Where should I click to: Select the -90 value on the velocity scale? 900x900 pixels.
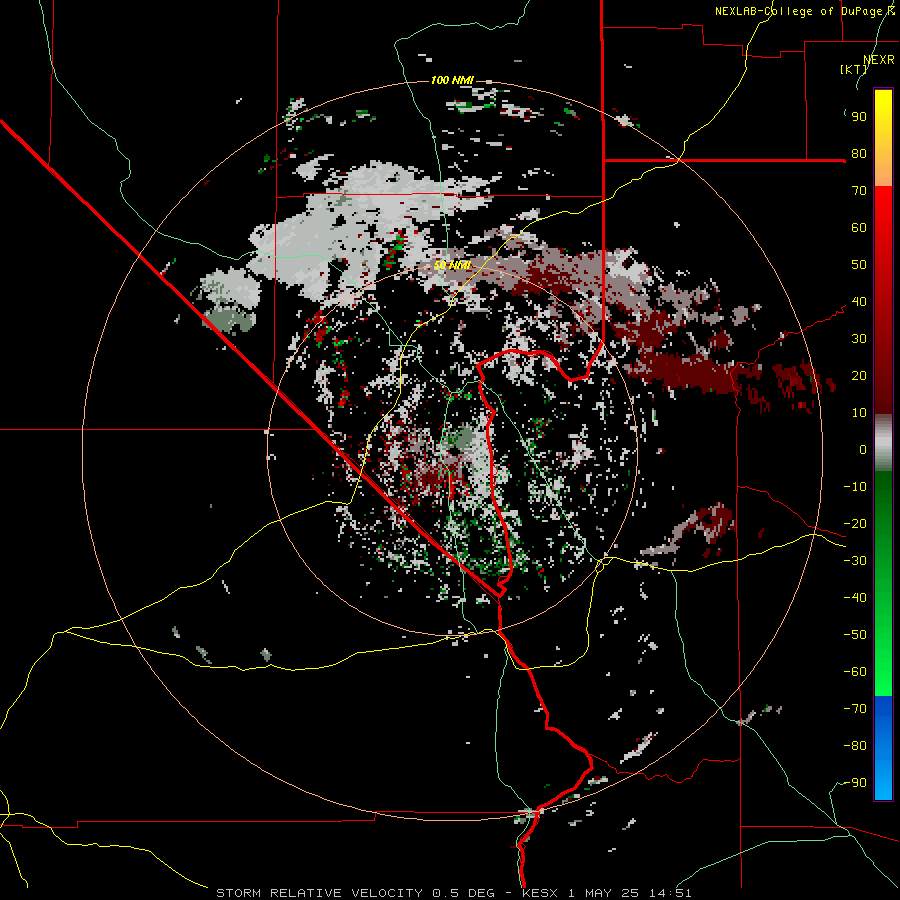click(x=855, y=783)
